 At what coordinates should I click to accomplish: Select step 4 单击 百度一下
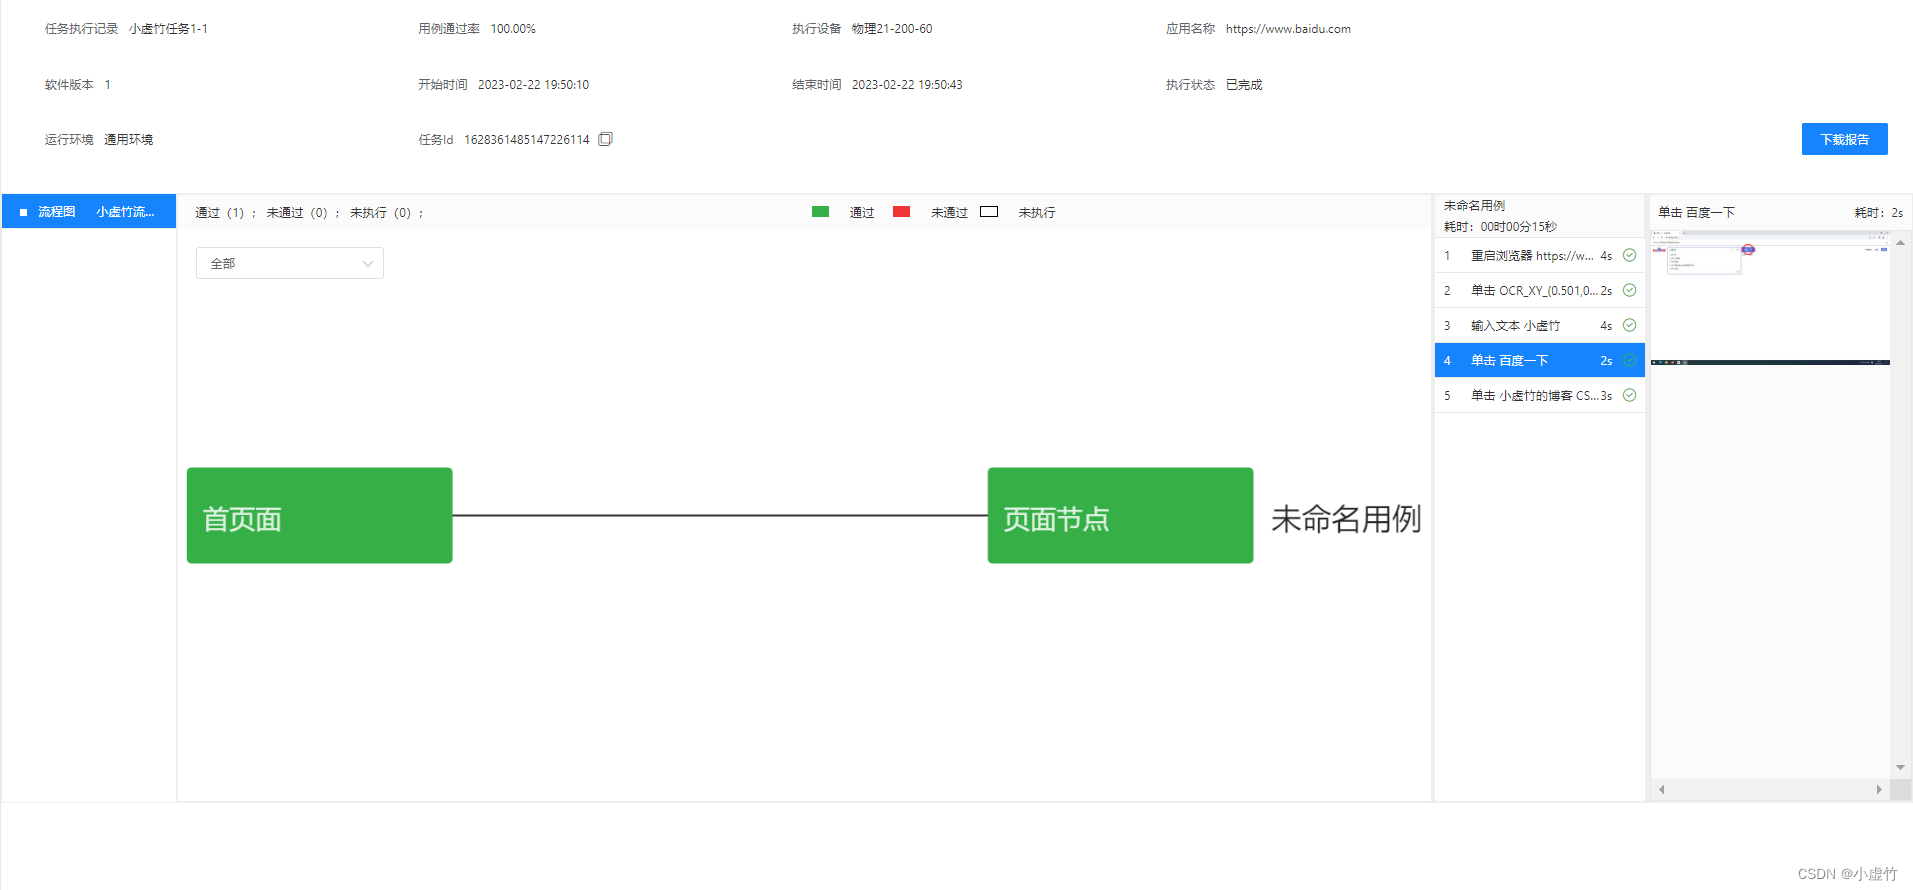pyautogui.click(x=1539, y=360)
